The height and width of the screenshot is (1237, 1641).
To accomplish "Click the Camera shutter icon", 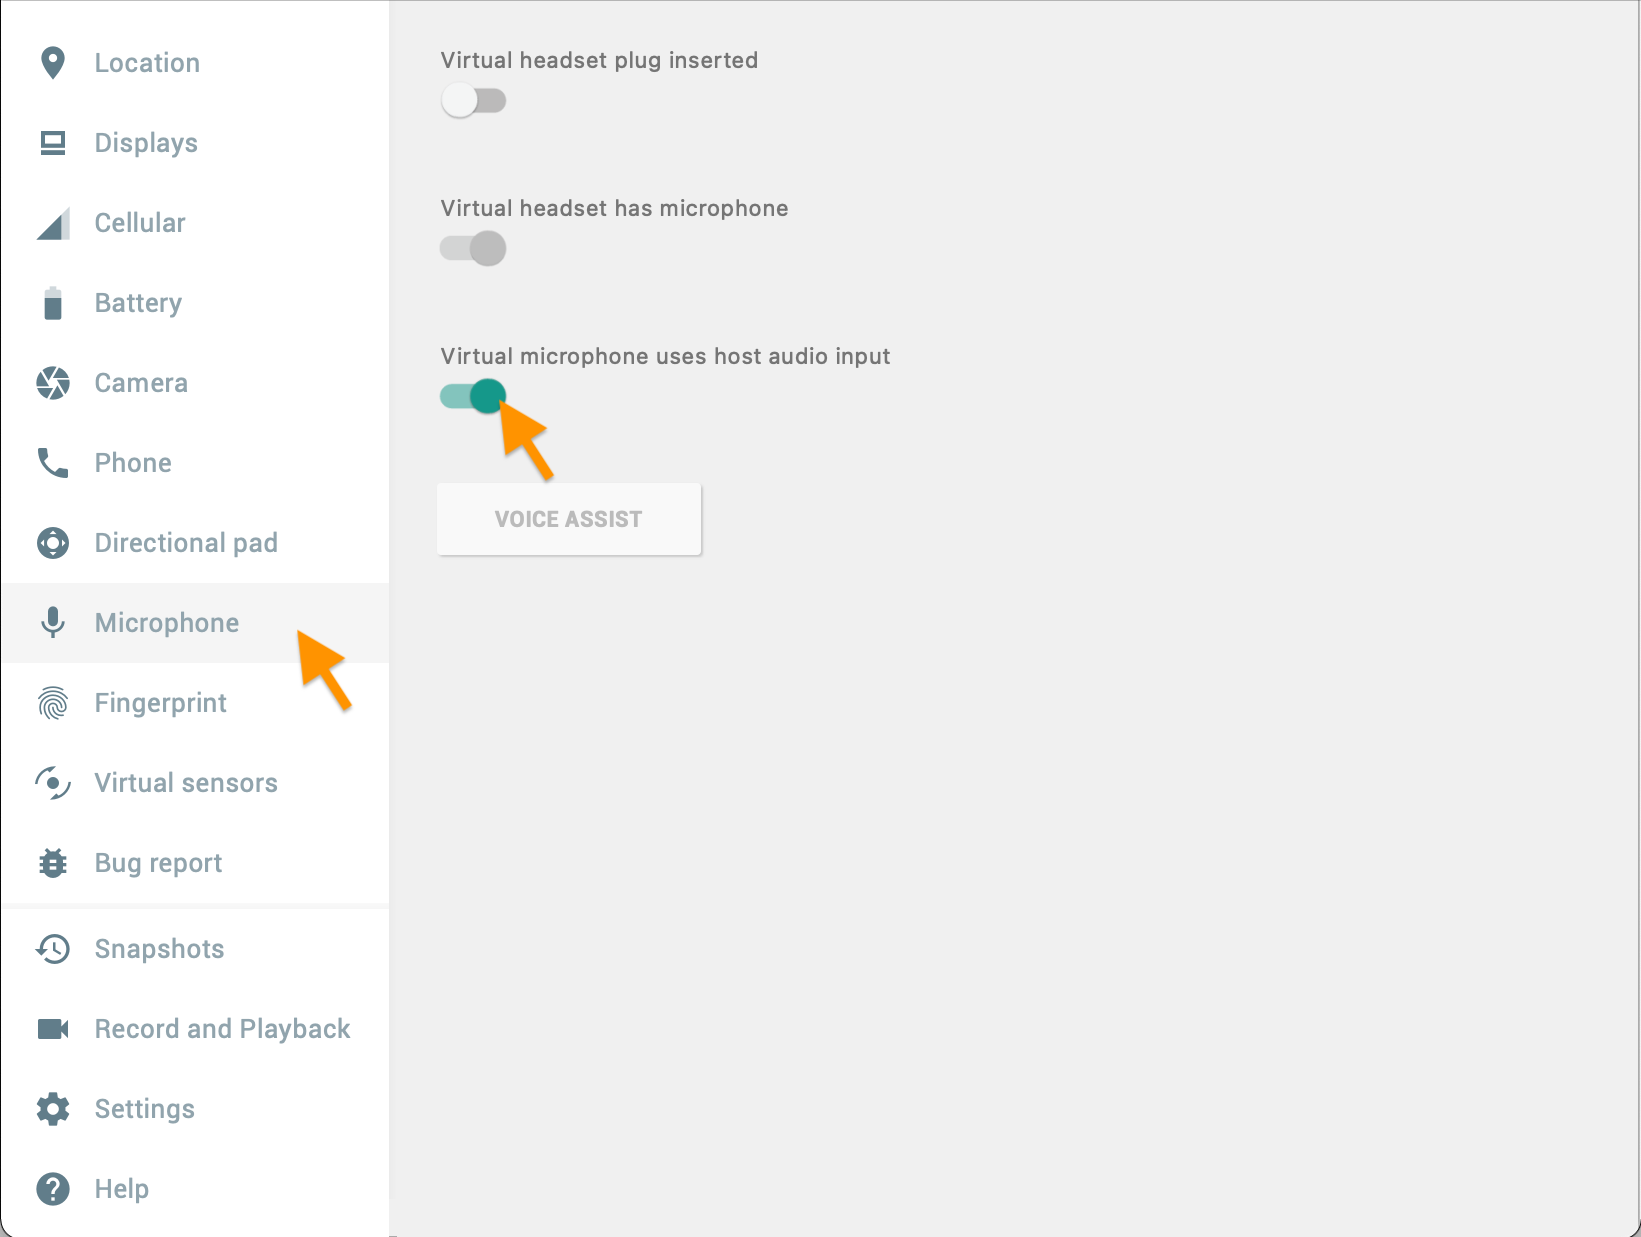I will coord(53,383).
